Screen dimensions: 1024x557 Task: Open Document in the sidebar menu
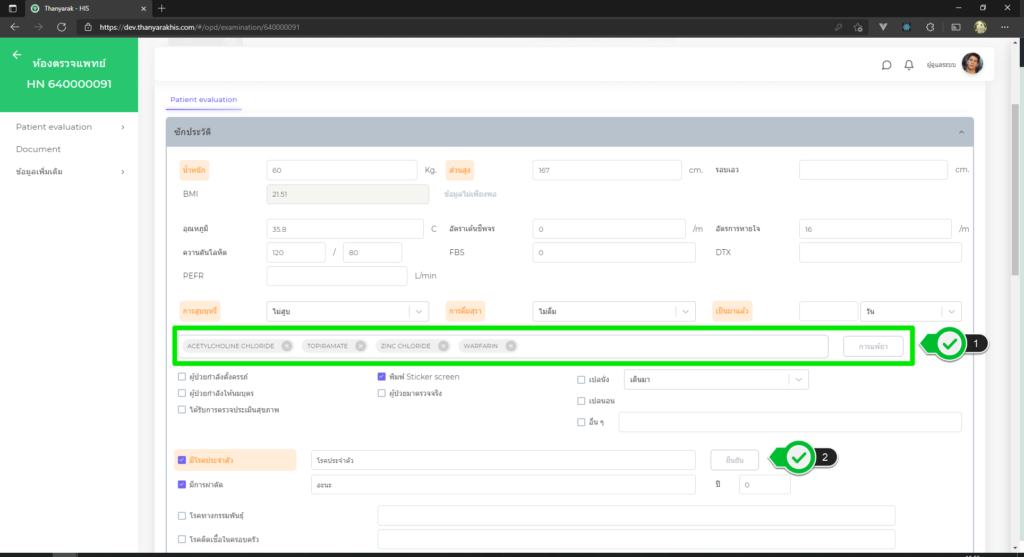(38, 149)
